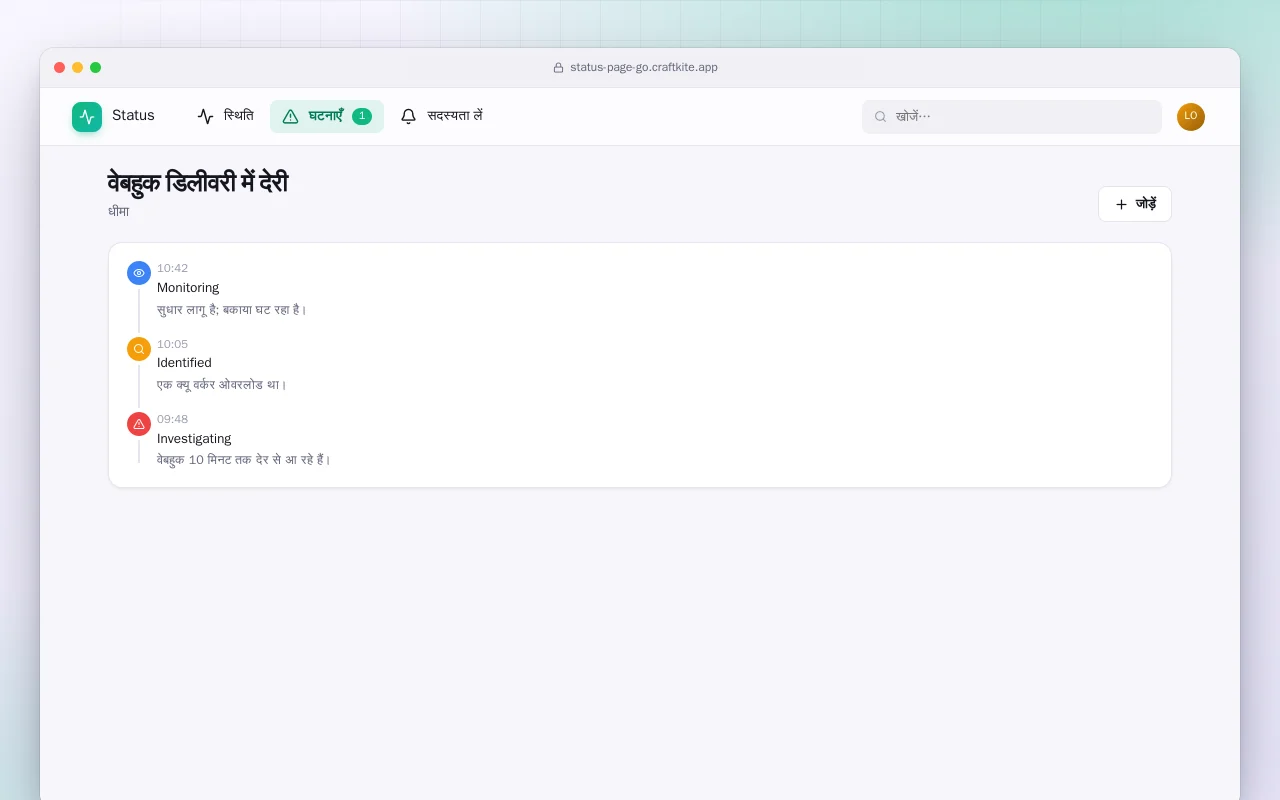The height and width of the screenshot is (800, 1280).
Task: Close the window with the red button
Action: (x=60, y=68)
